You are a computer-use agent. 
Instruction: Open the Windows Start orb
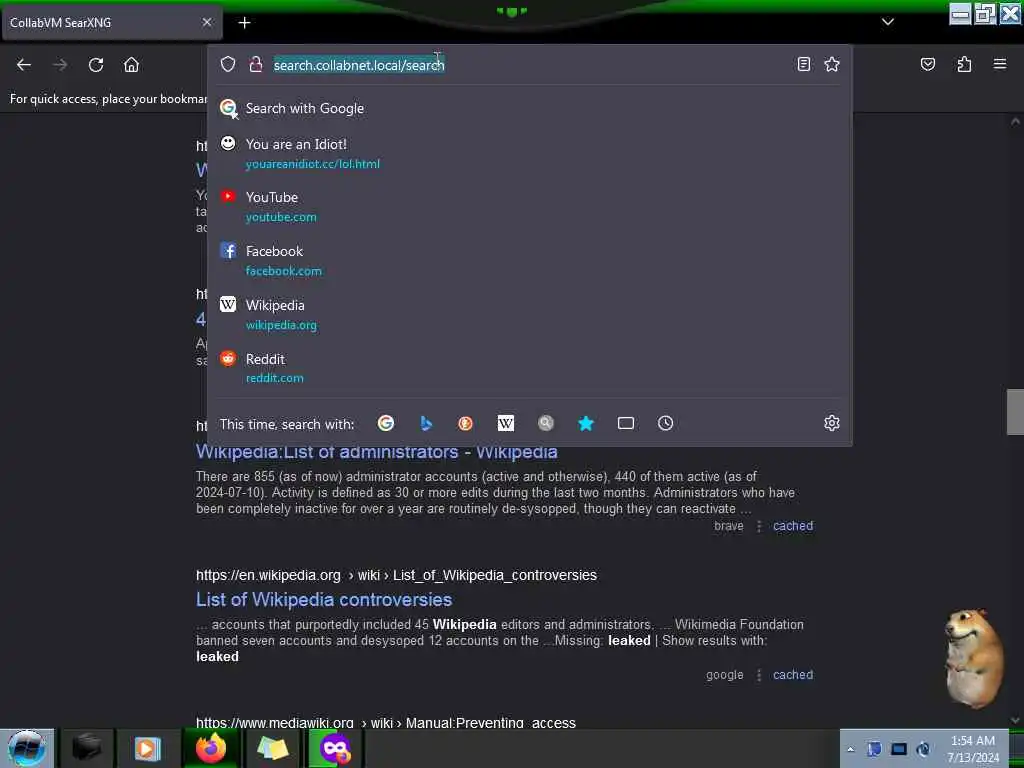[x=27, y=748]
